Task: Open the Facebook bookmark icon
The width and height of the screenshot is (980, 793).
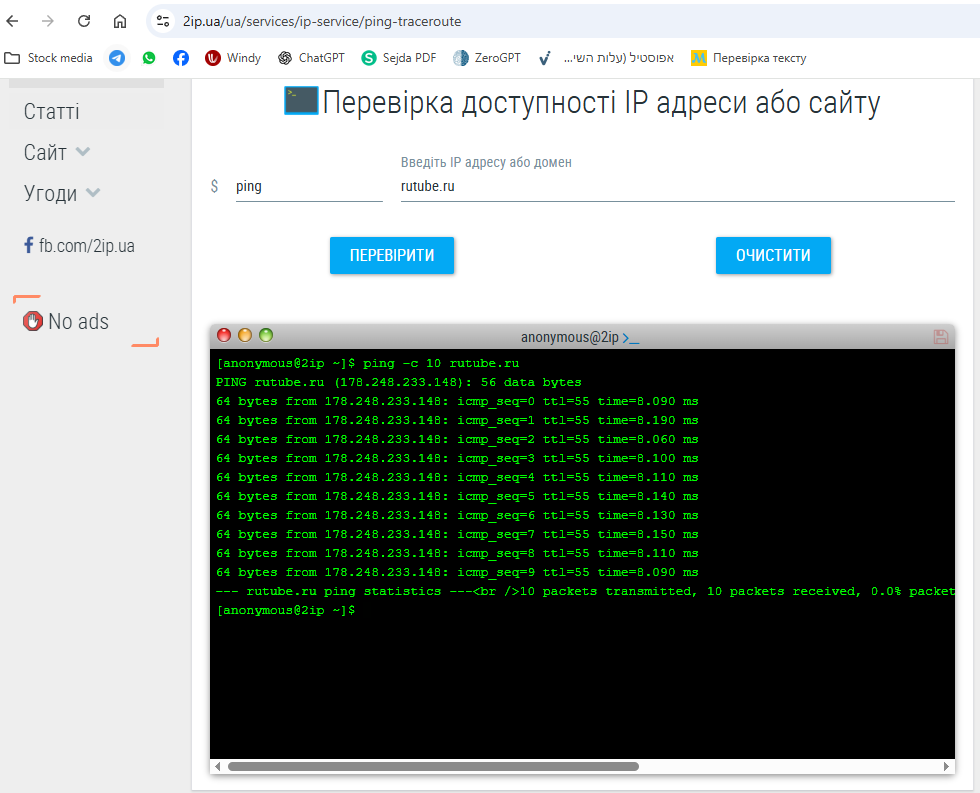Action: coord(181,58)
